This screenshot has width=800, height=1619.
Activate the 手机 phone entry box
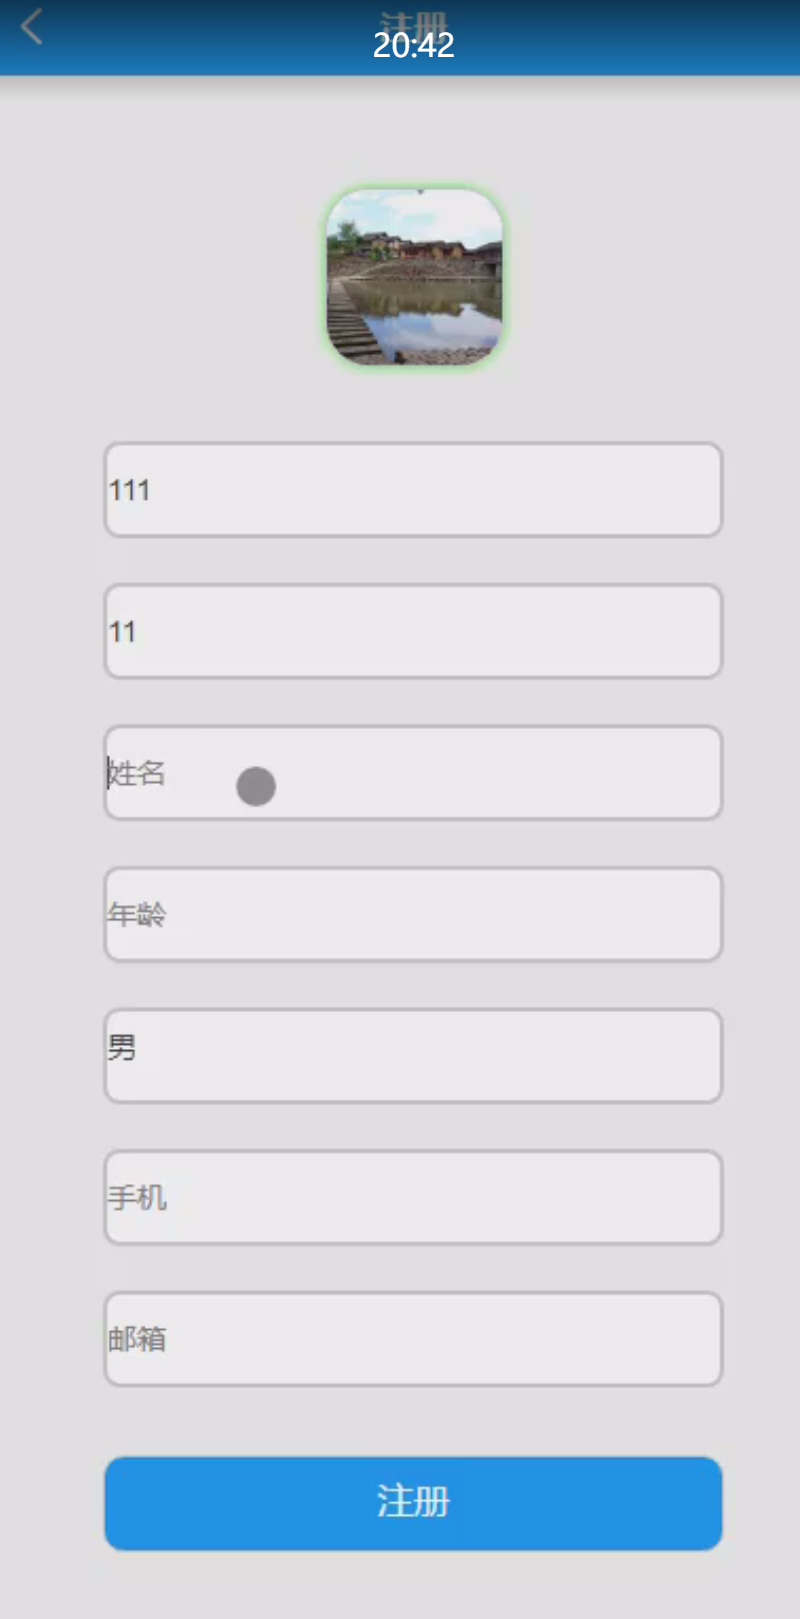click(x=413, y=1197)
